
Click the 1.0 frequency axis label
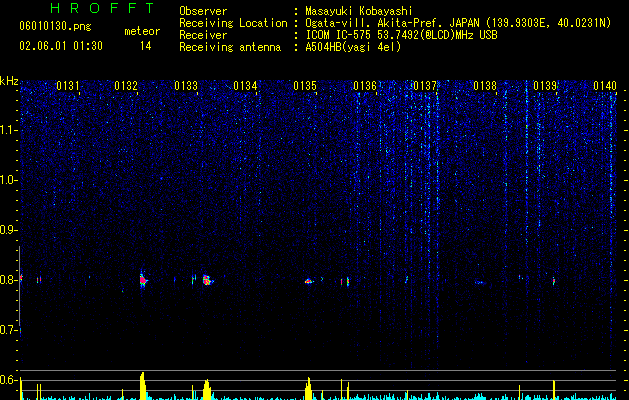pos(9,180)
